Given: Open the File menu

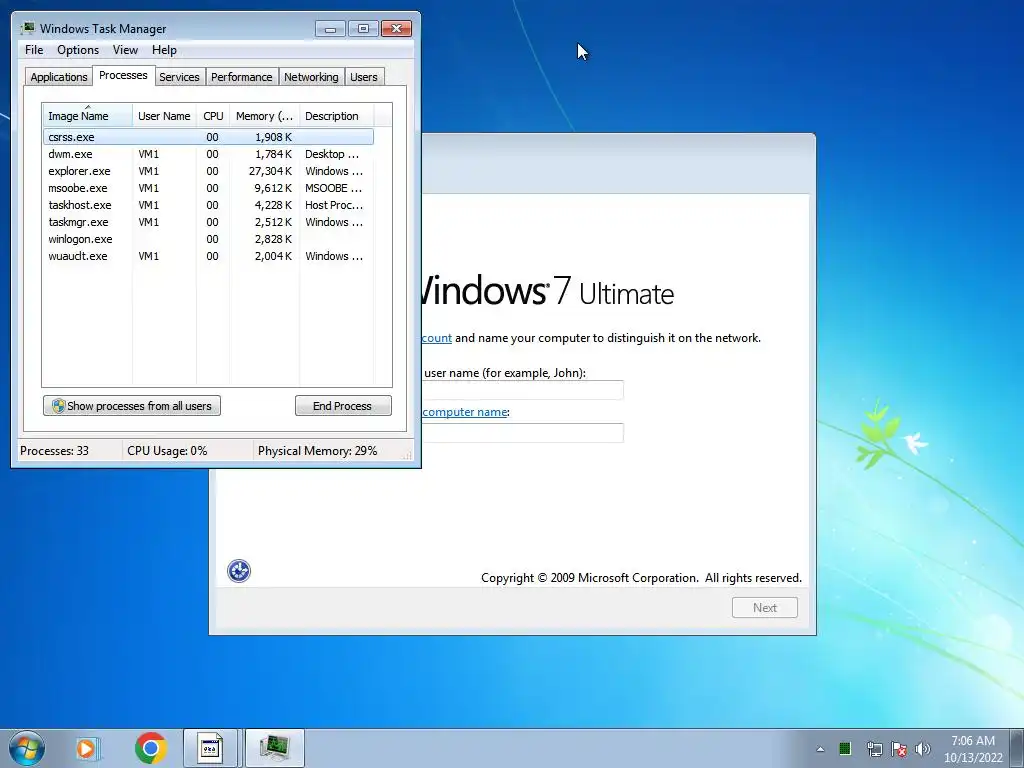Looking at the screenshot, I should [34, 50].
